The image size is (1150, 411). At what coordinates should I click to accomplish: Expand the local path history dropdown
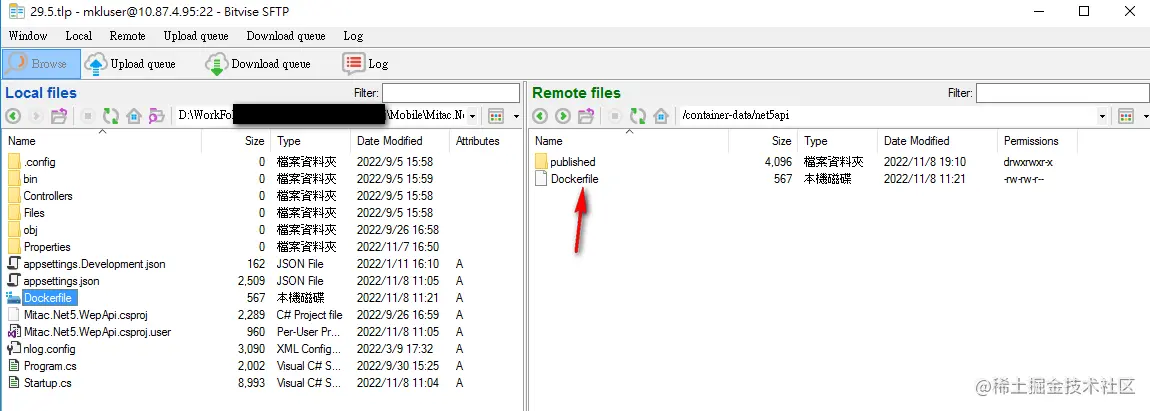(473, 116)
